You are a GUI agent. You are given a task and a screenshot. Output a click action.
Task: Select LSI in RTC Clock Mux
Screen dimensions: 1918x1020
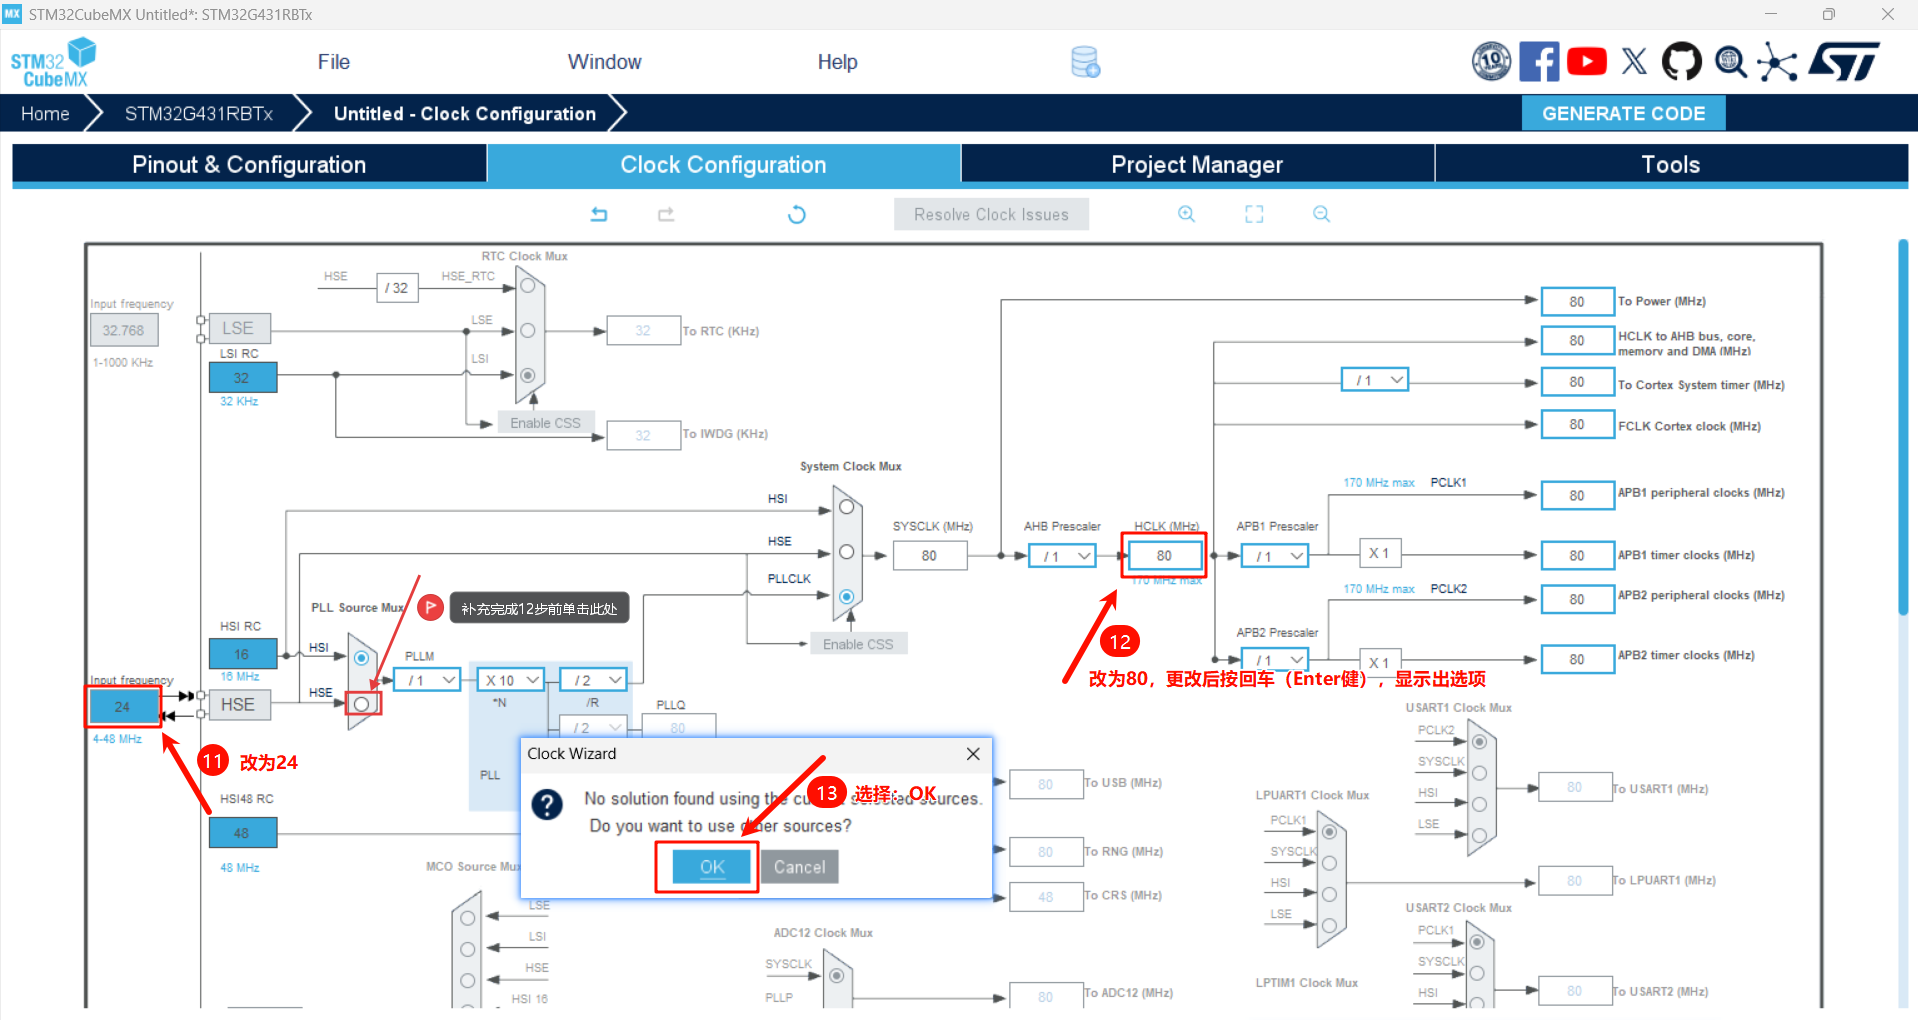(528, 375)
